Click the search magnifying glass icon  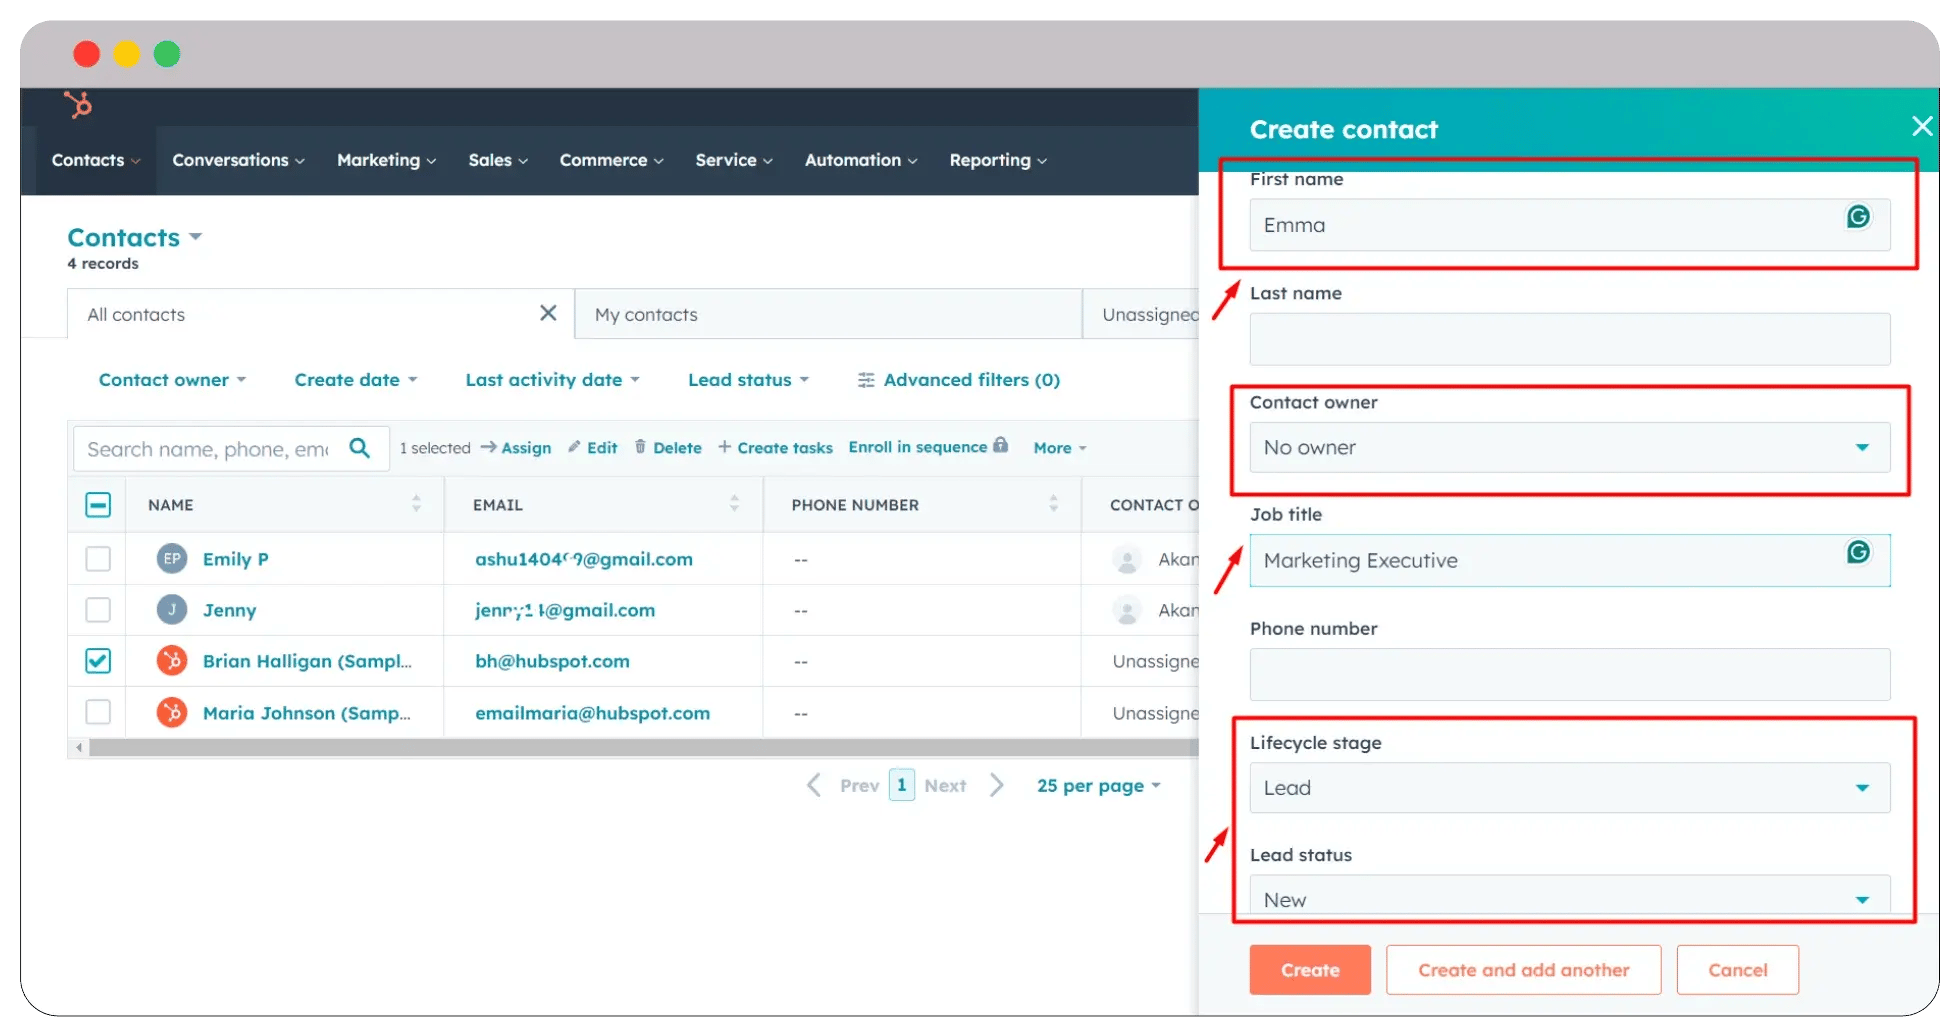(x=359, y=448)
